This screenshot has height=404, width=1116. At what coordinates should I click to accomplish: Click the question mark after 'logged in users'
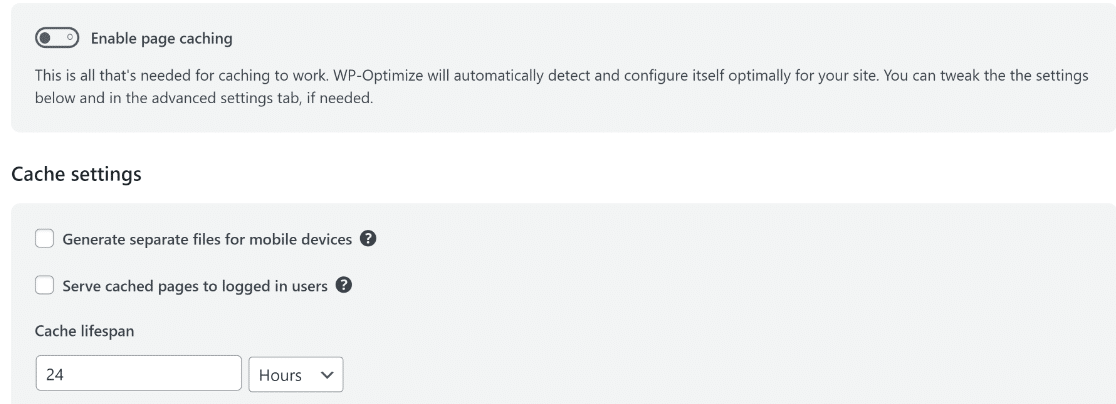click(x=344, y=285)
